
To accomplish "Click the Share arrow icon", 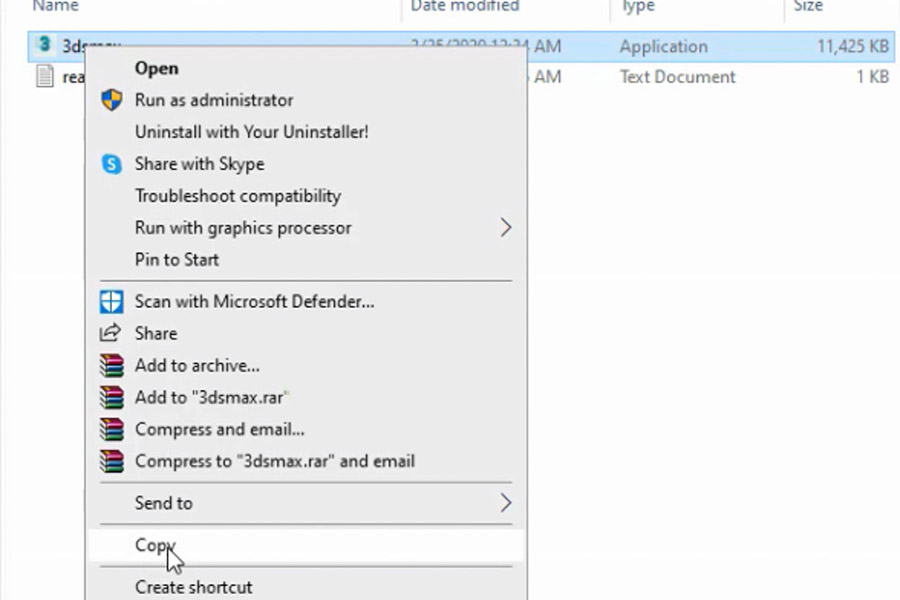I will pos(110,333).
